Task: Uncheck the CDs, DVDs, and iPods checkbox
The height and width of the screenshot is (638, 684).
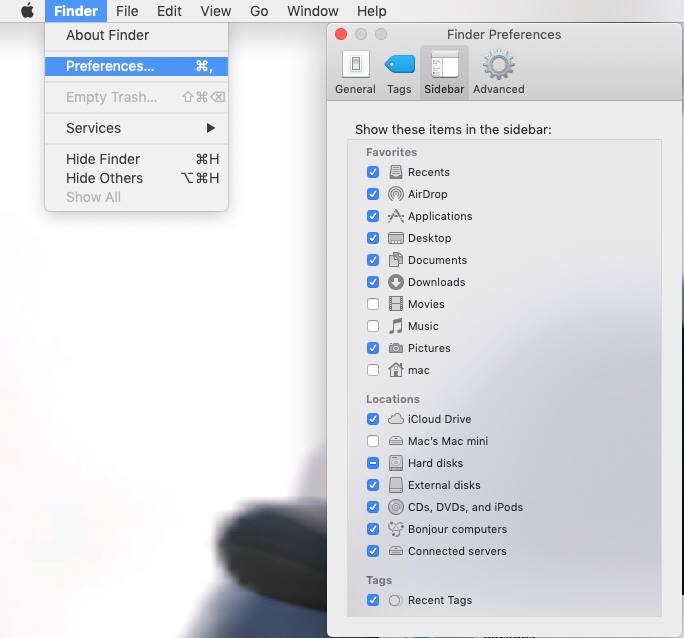Action: coord(373,507)
